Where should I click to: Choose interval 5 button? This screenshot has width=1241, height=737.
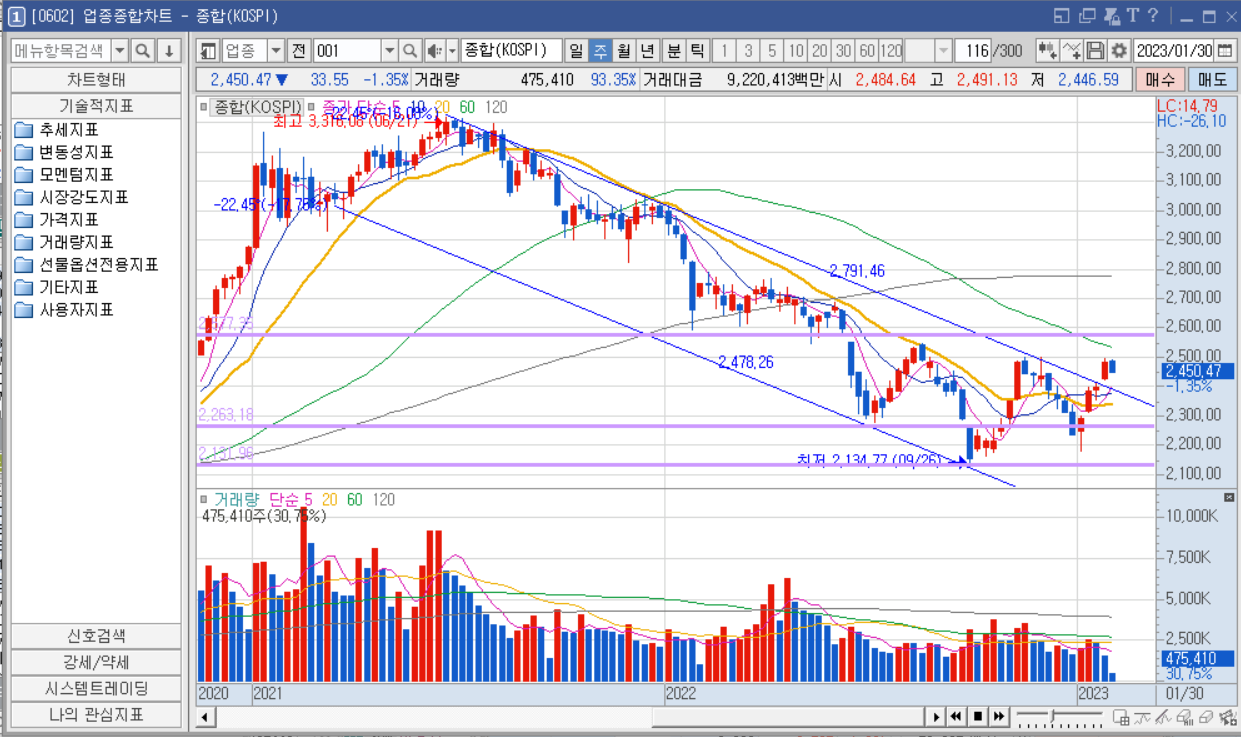click(772, 51)
